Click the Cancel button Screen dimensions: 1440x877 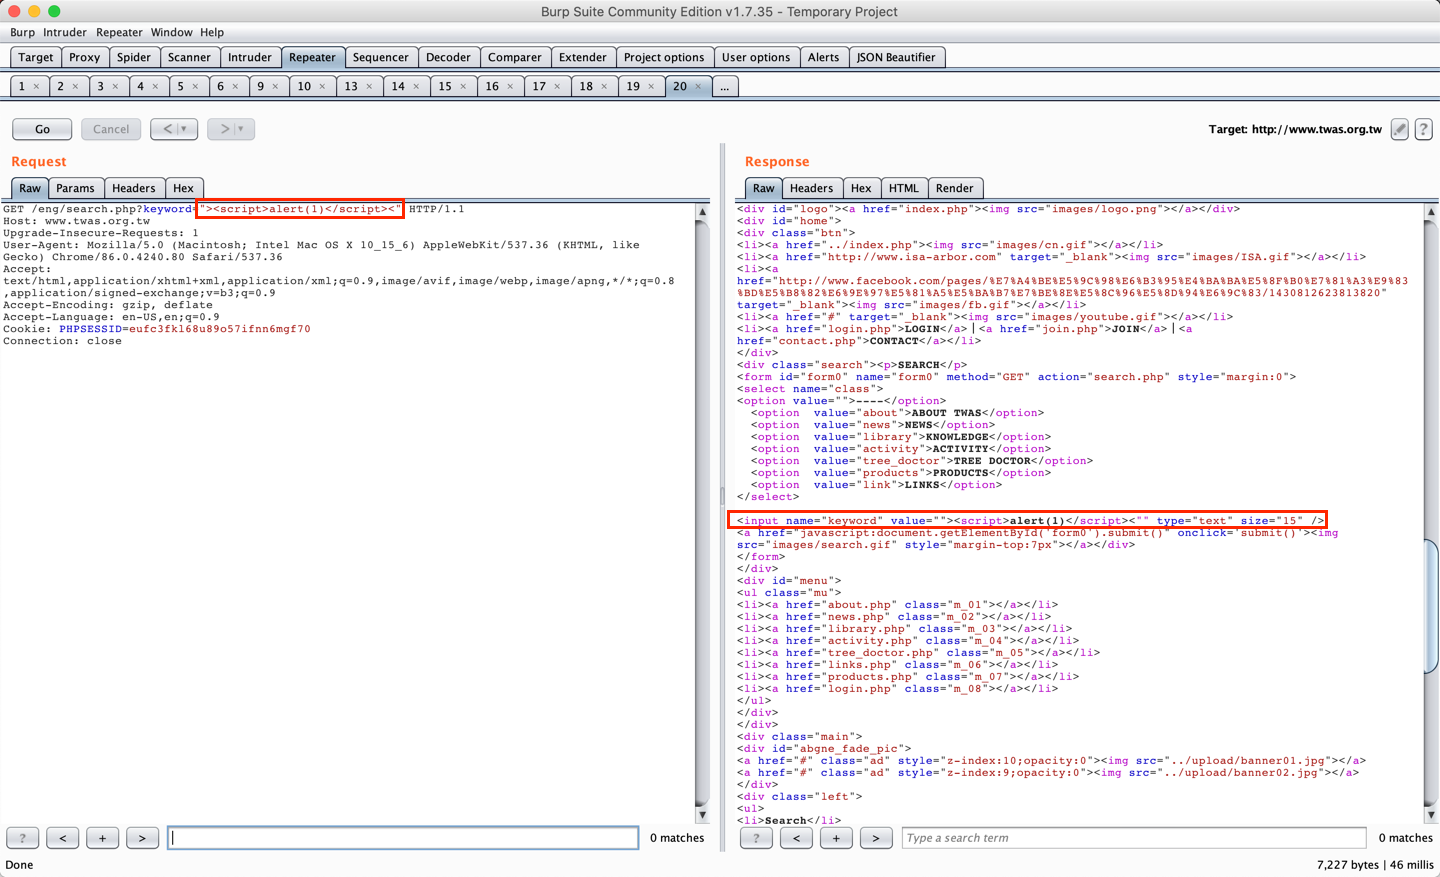[x=111, y=129]
